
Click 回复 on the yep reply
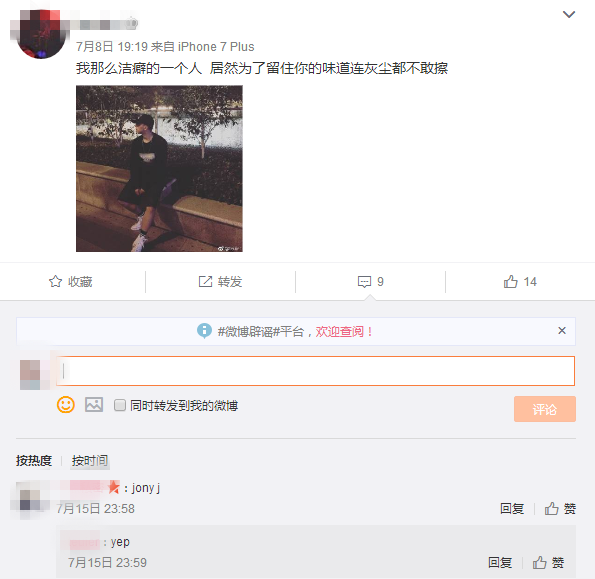click(x=499, y=562)
